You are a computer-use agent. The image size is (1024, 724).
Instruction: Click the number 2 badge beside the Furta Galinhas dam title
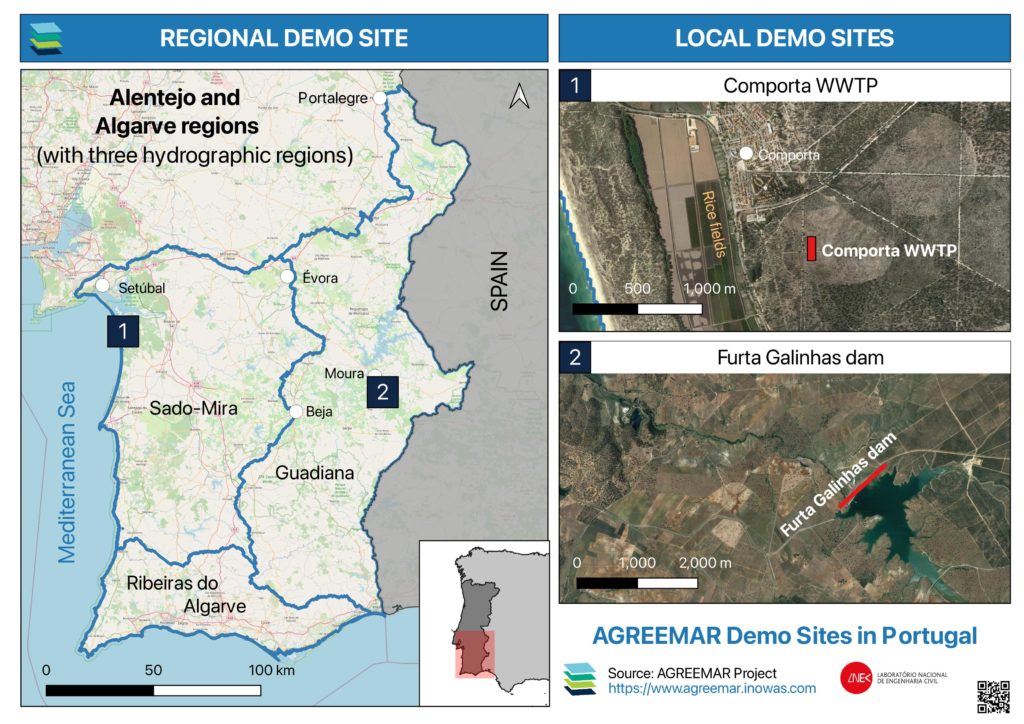click(x=575, y=357)
